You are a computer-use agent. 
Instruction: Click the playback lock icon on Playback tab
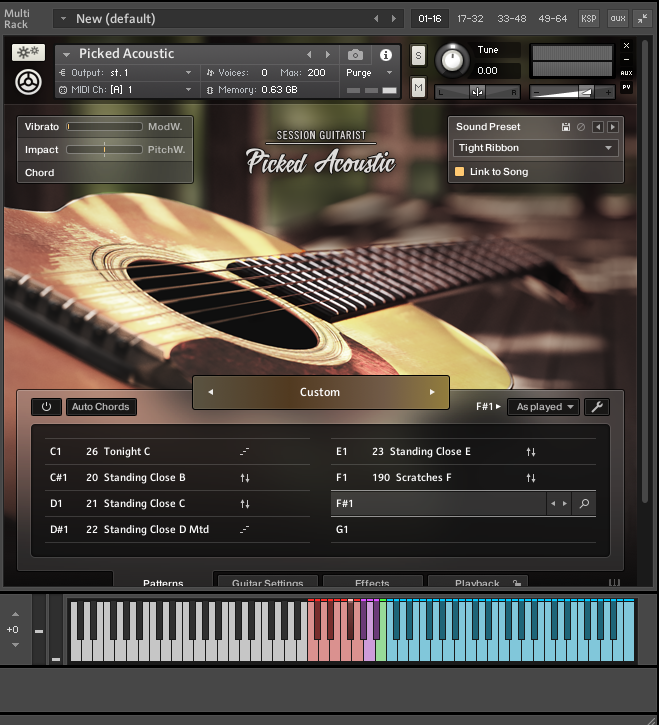(517, 584)
